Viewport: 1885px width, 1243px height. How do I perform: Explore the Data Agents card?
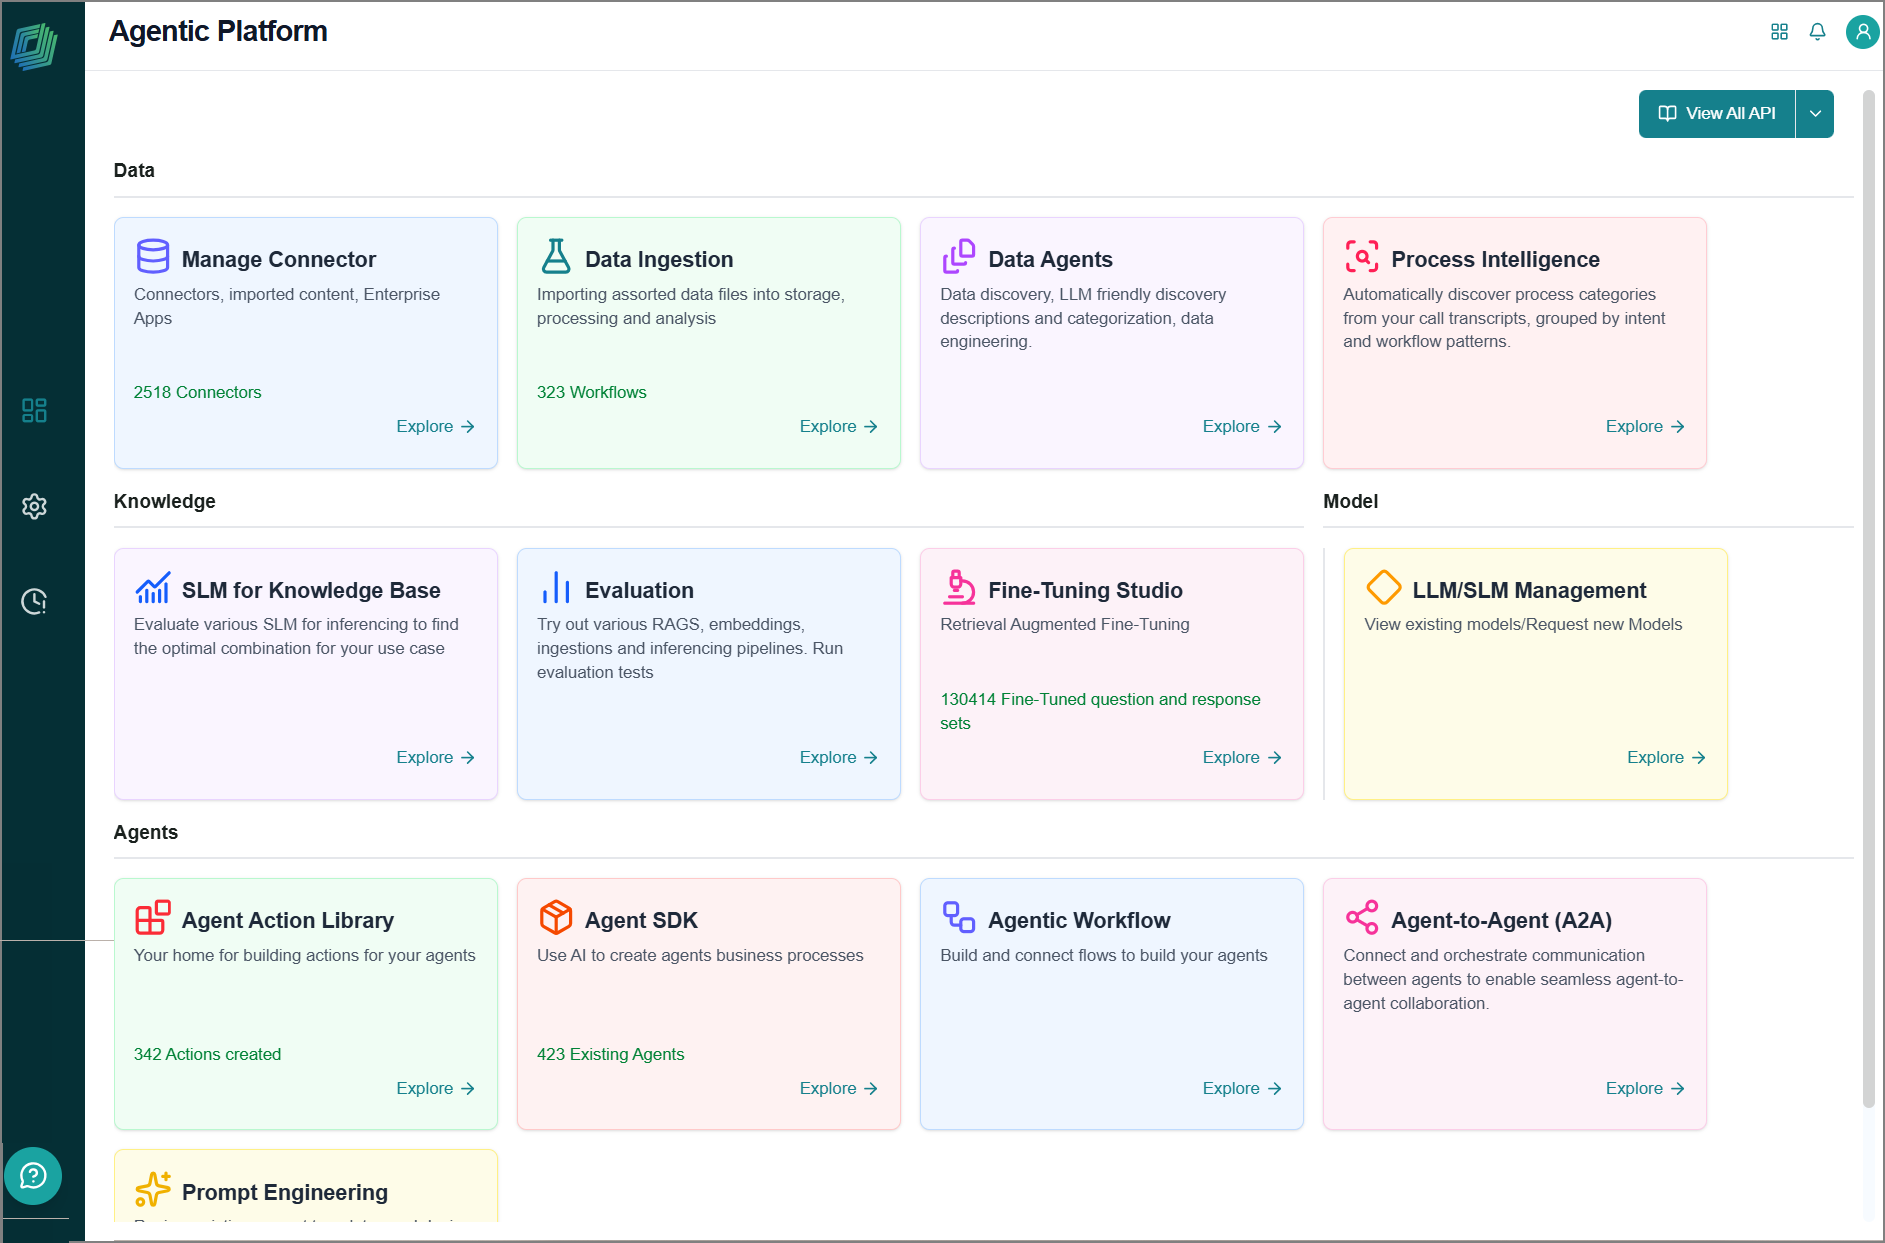1241,427
